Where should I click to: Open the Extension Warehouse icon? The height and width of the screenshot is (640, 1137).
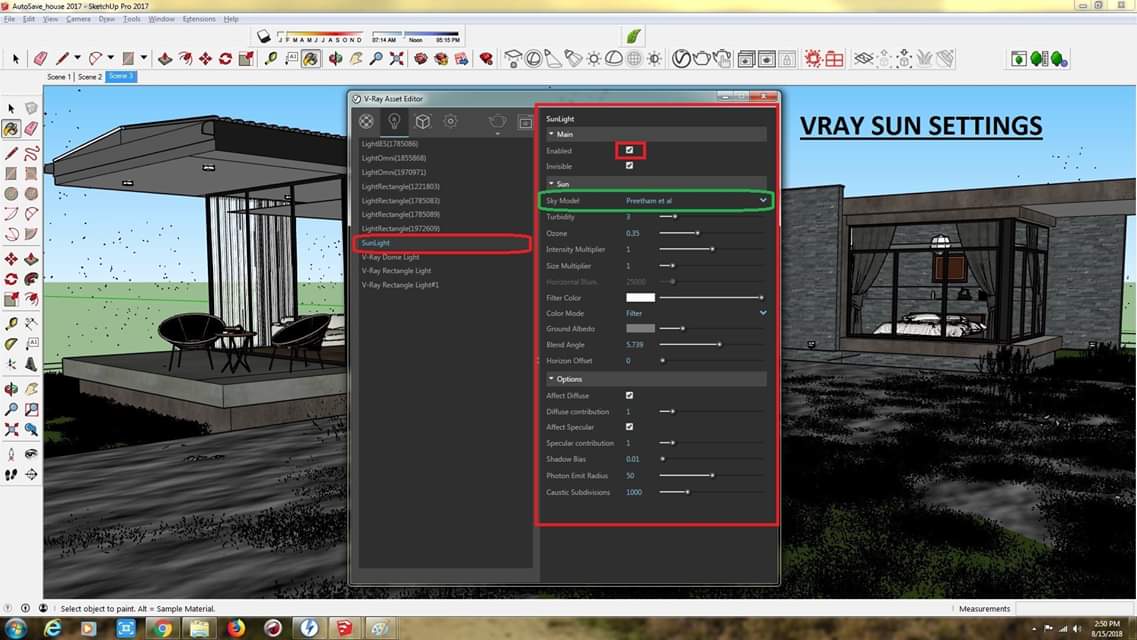486,59
